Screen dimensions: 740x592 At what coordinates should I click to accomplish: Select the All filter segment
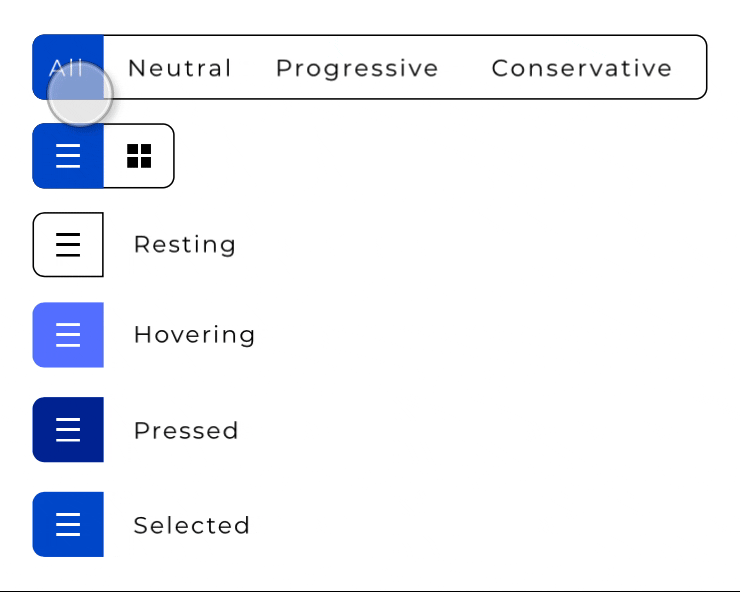[68, 67]
